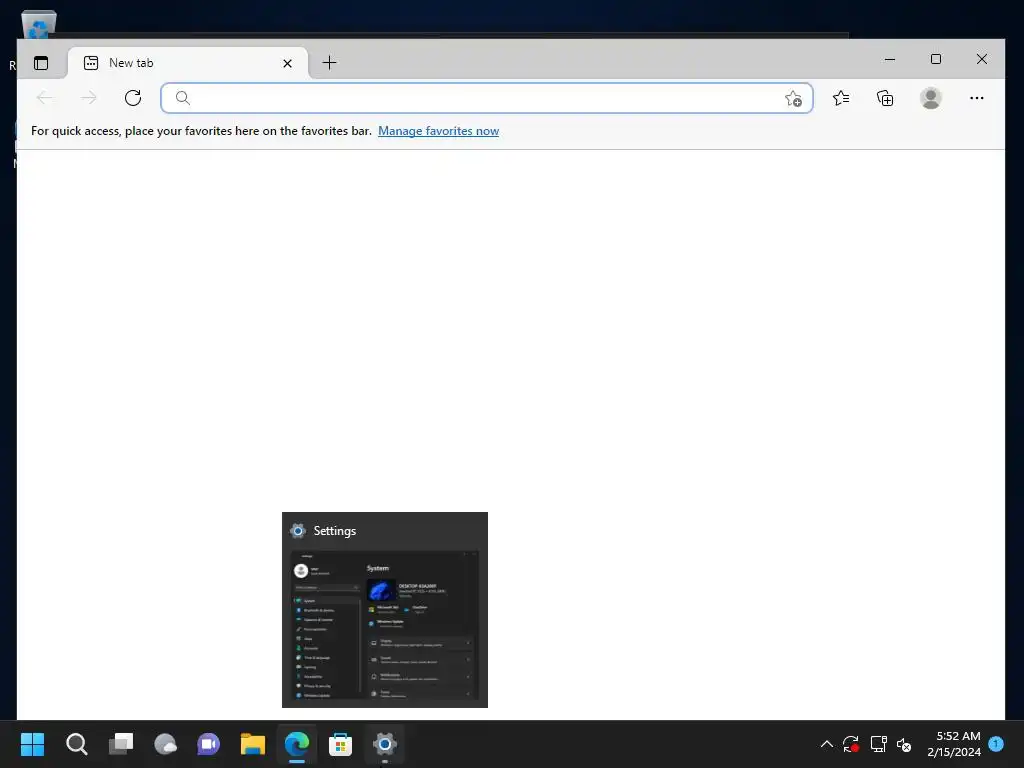
Task: Open Microsoft Store from the taskbar
Action: coord(340,744)
